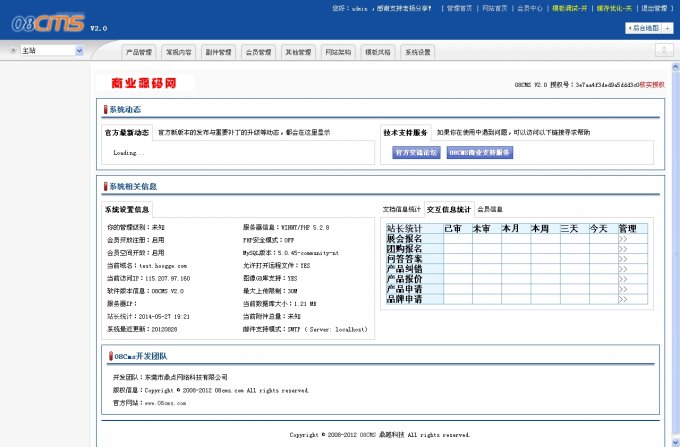Viewport: 680px width, 447px height.
Task: Click 退出管理 to log out
Action: (654, 8)
